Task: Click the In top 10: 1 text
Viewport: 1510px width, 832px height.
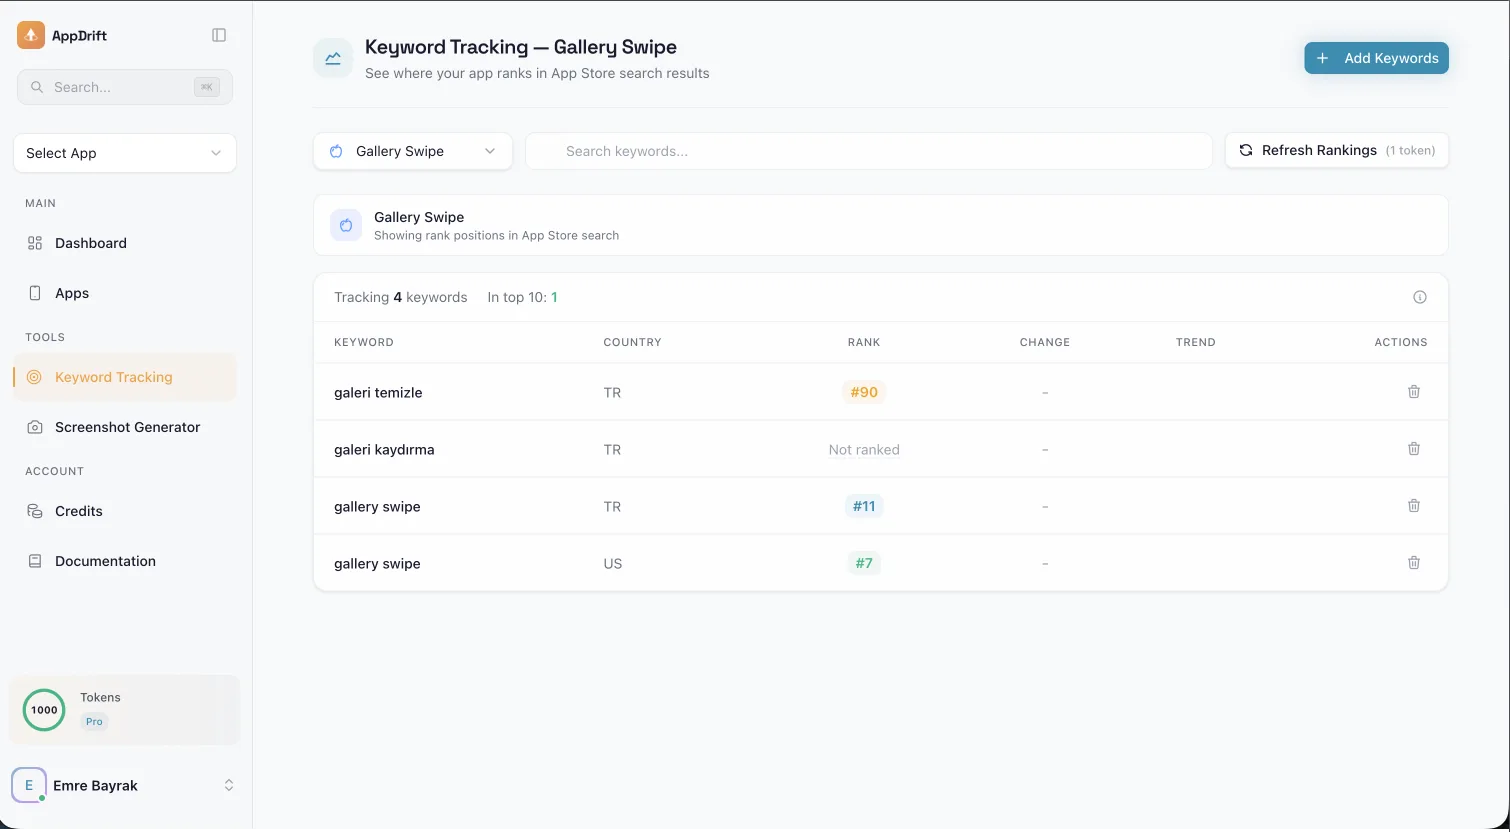Action: 523,297
